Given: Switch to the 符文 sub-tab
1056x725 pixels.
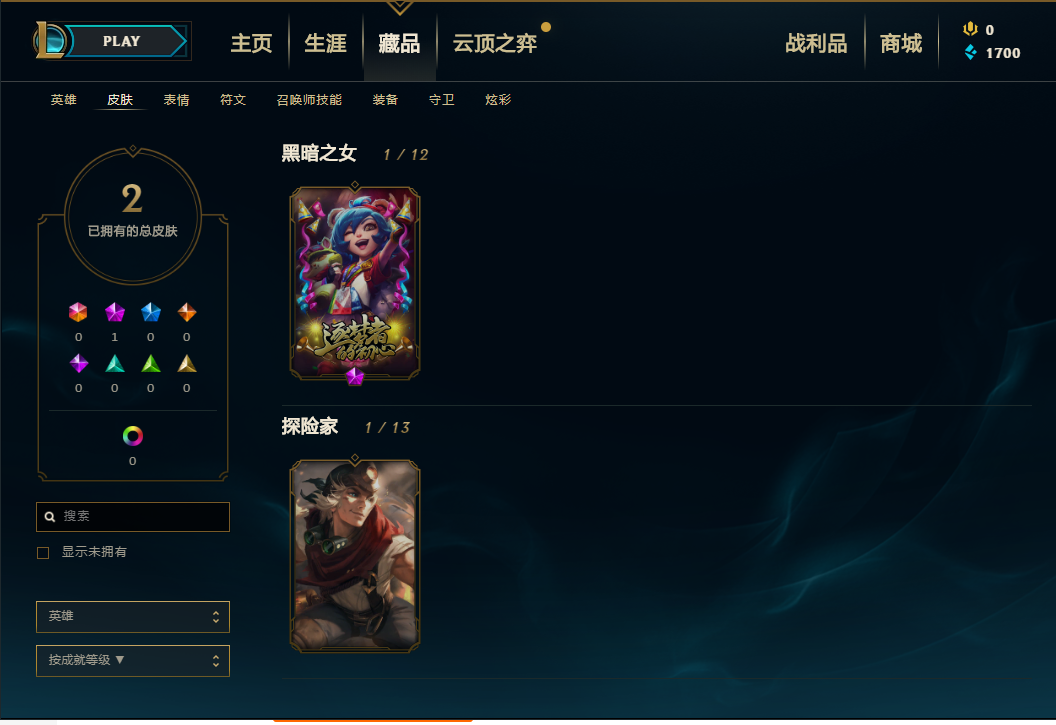Looking at the screenshot, I should pos(233,100).
